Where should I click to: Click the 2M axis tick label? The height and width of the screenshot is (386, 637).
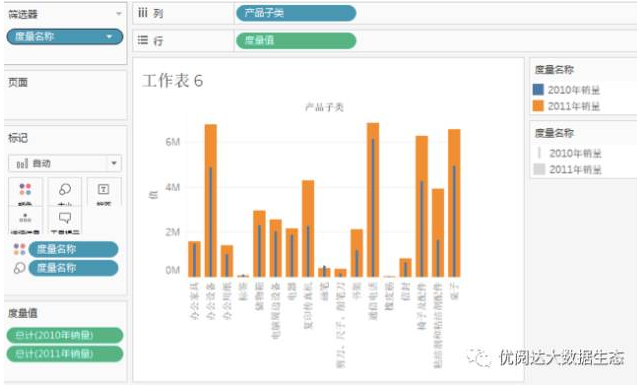(173, 232)
